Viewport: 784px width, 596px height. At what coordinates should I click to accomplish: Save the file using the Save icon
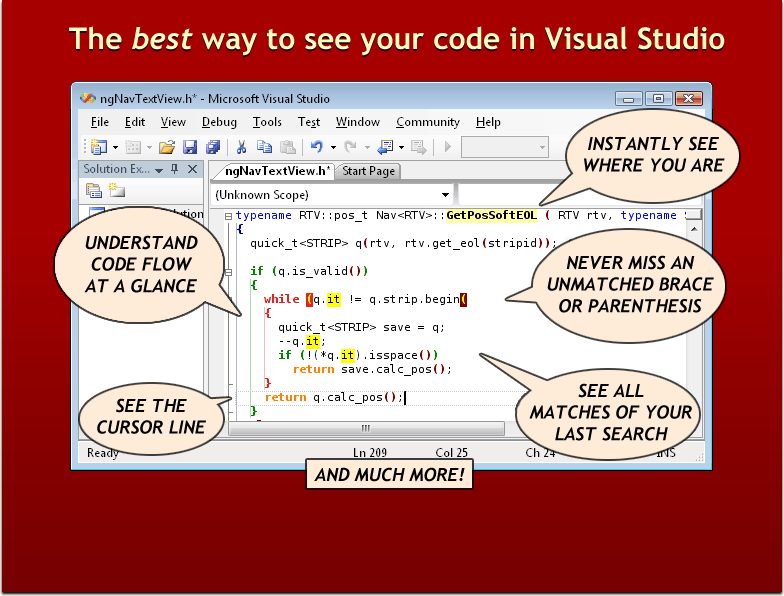189,147
